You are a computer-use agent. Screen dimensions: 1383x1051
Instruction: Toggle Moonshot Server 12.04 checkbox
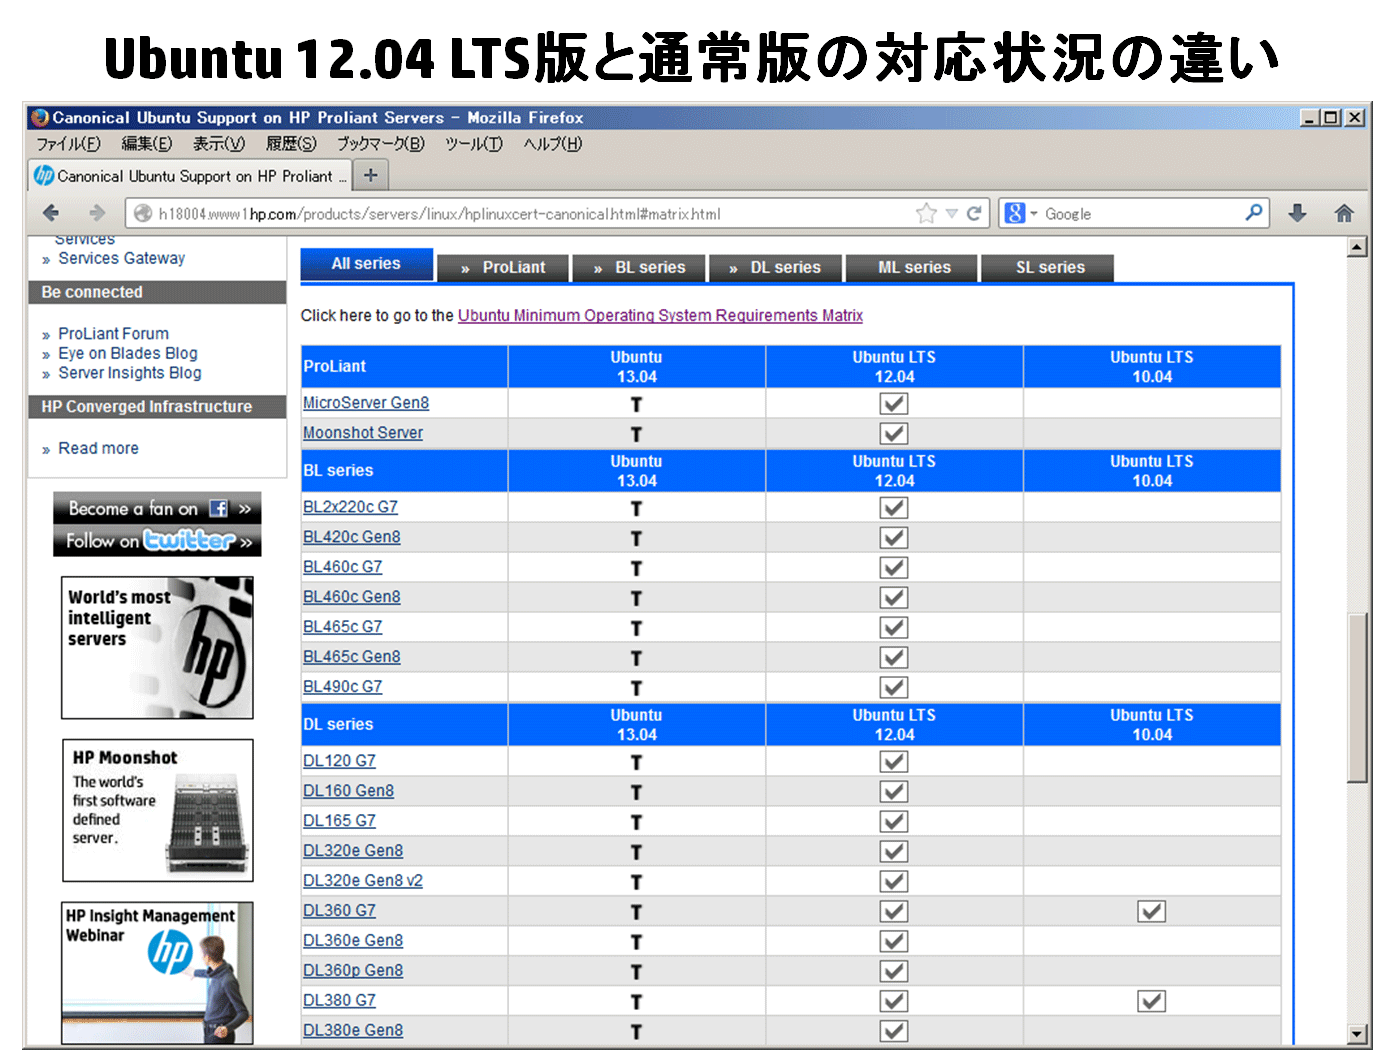894,433
